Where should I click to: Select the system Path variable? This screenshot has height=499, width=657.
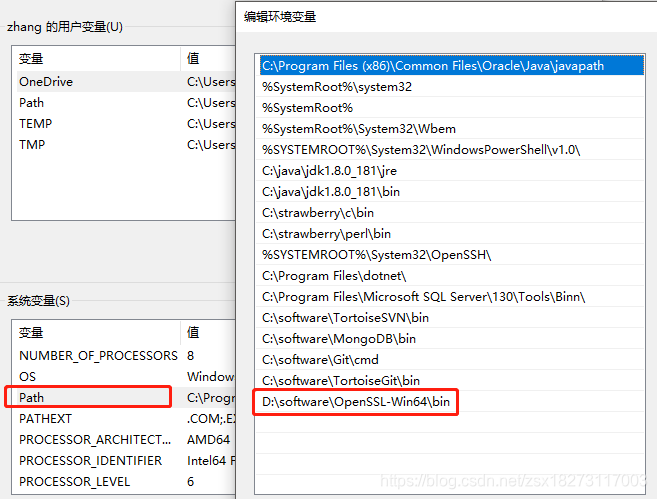(126, 398)
